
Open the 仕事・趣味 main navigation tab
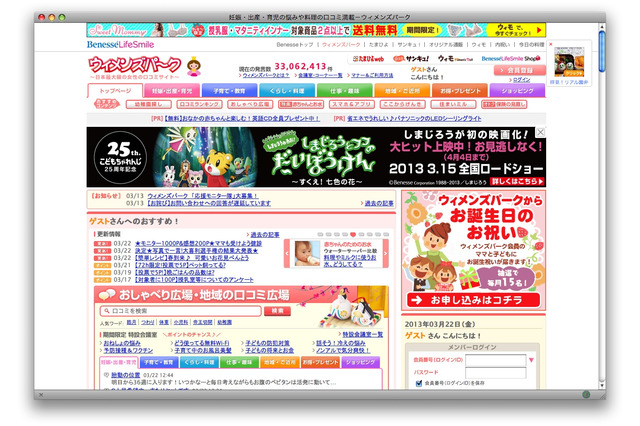click(344, 91)
